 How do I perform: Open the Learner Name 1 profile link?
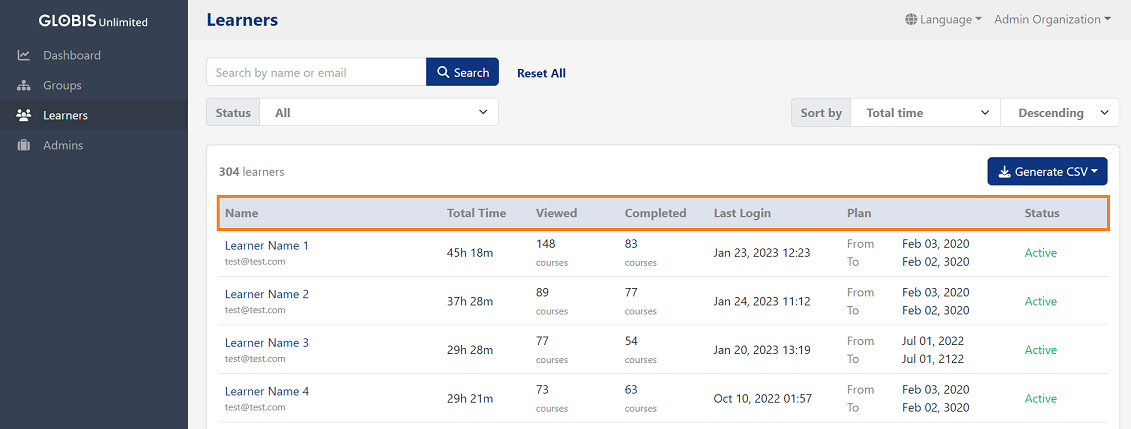point(267,245)
